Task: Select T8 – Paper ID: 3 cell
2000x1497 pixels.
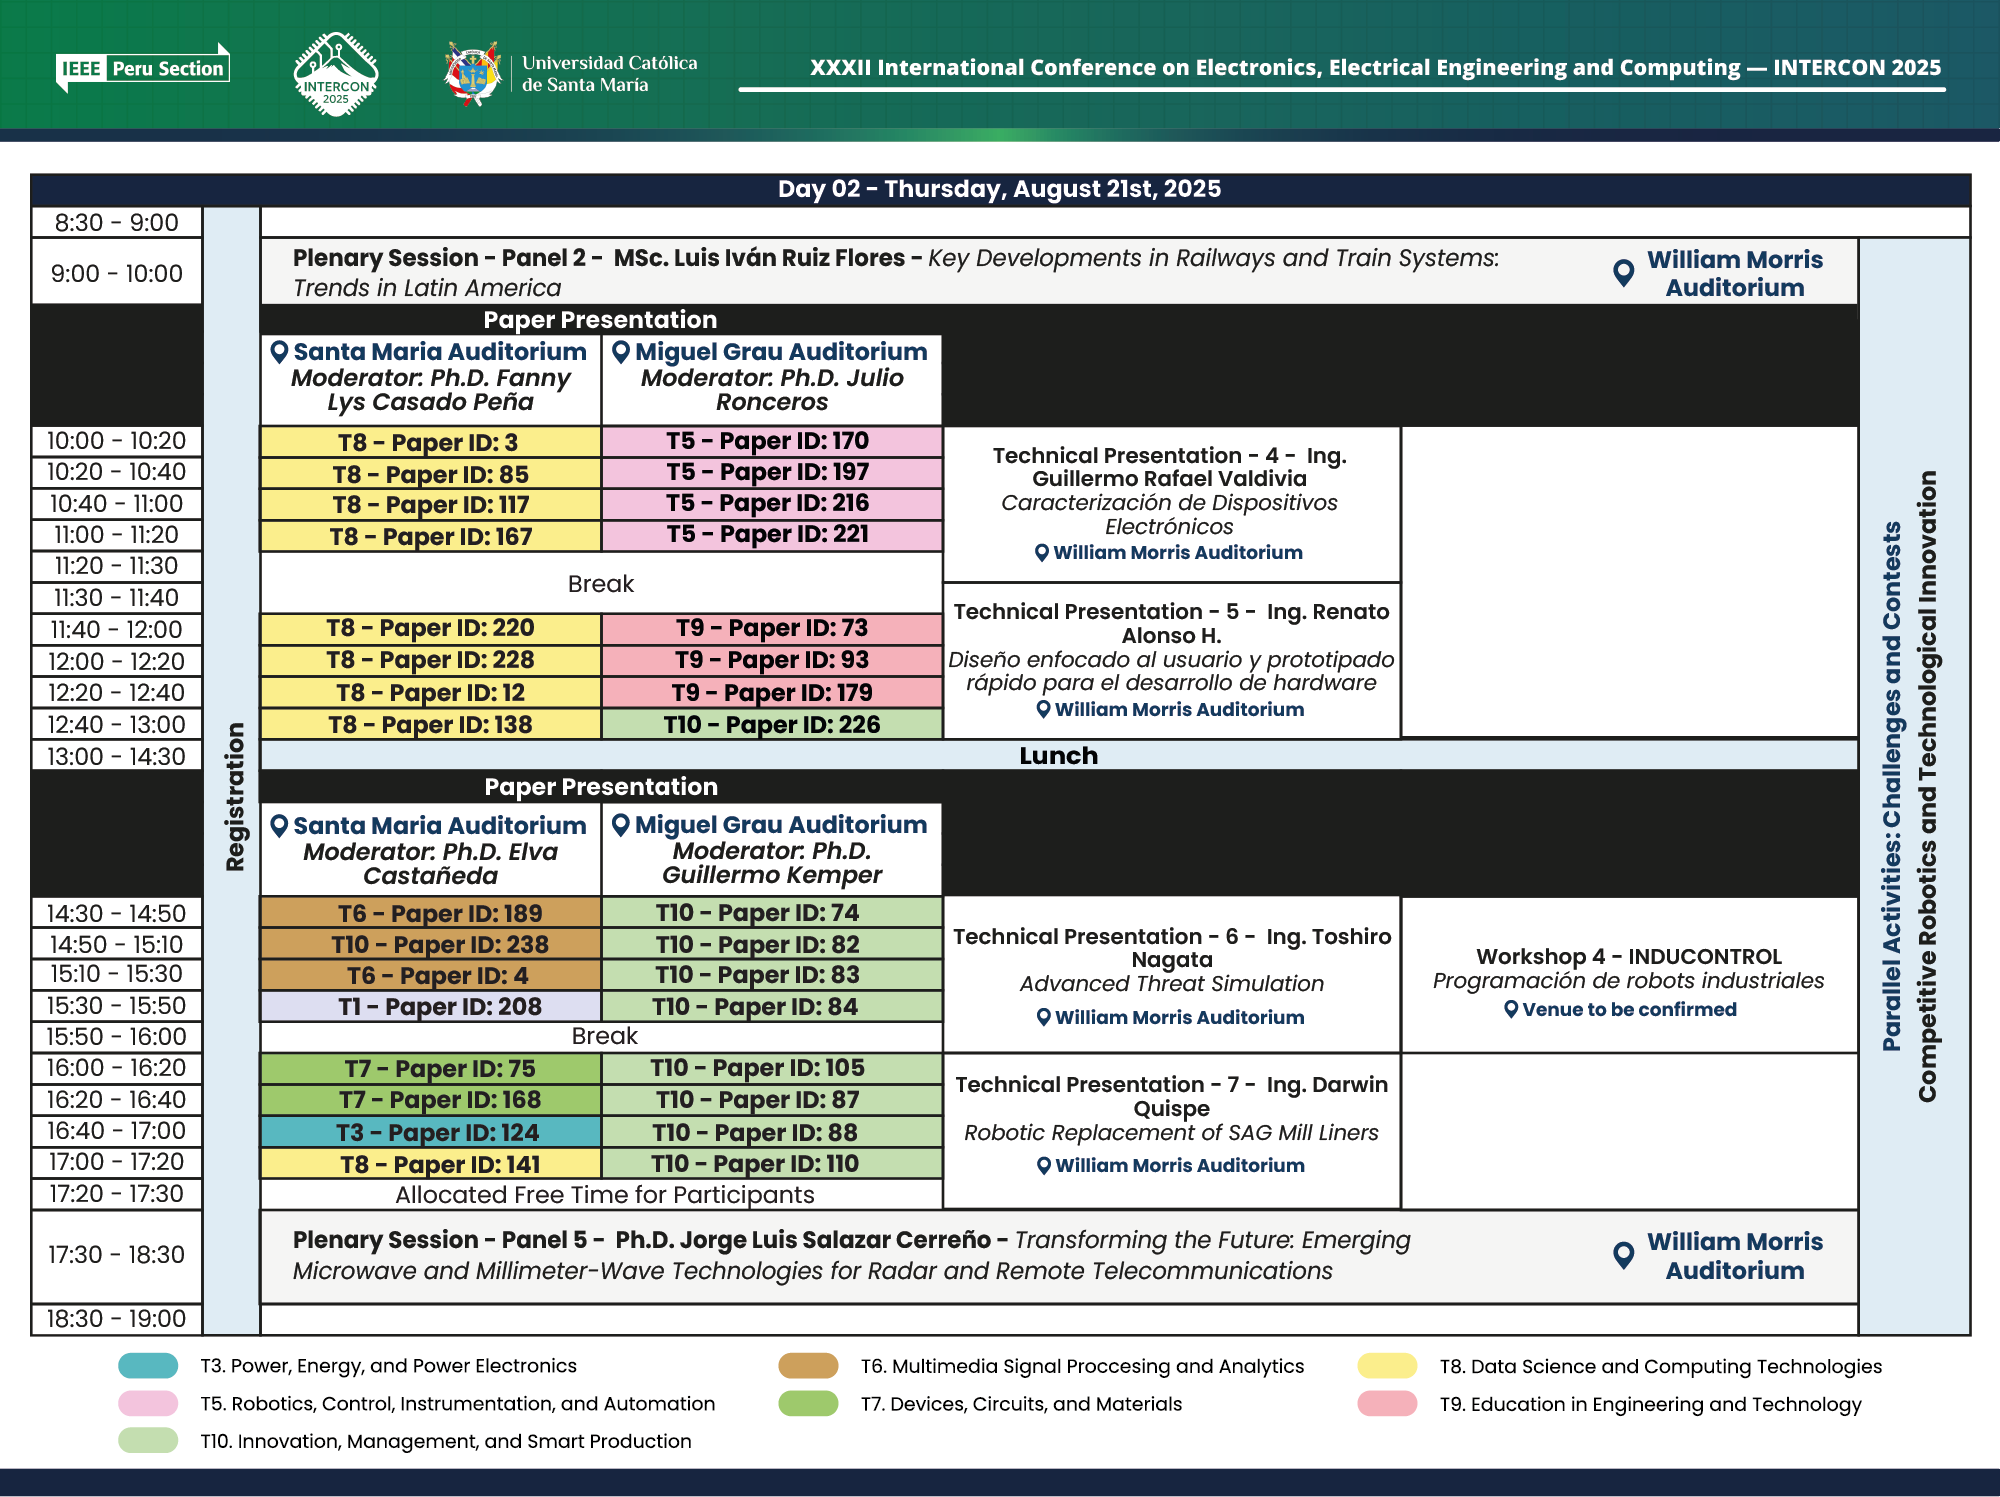Action: coord(431,442)
